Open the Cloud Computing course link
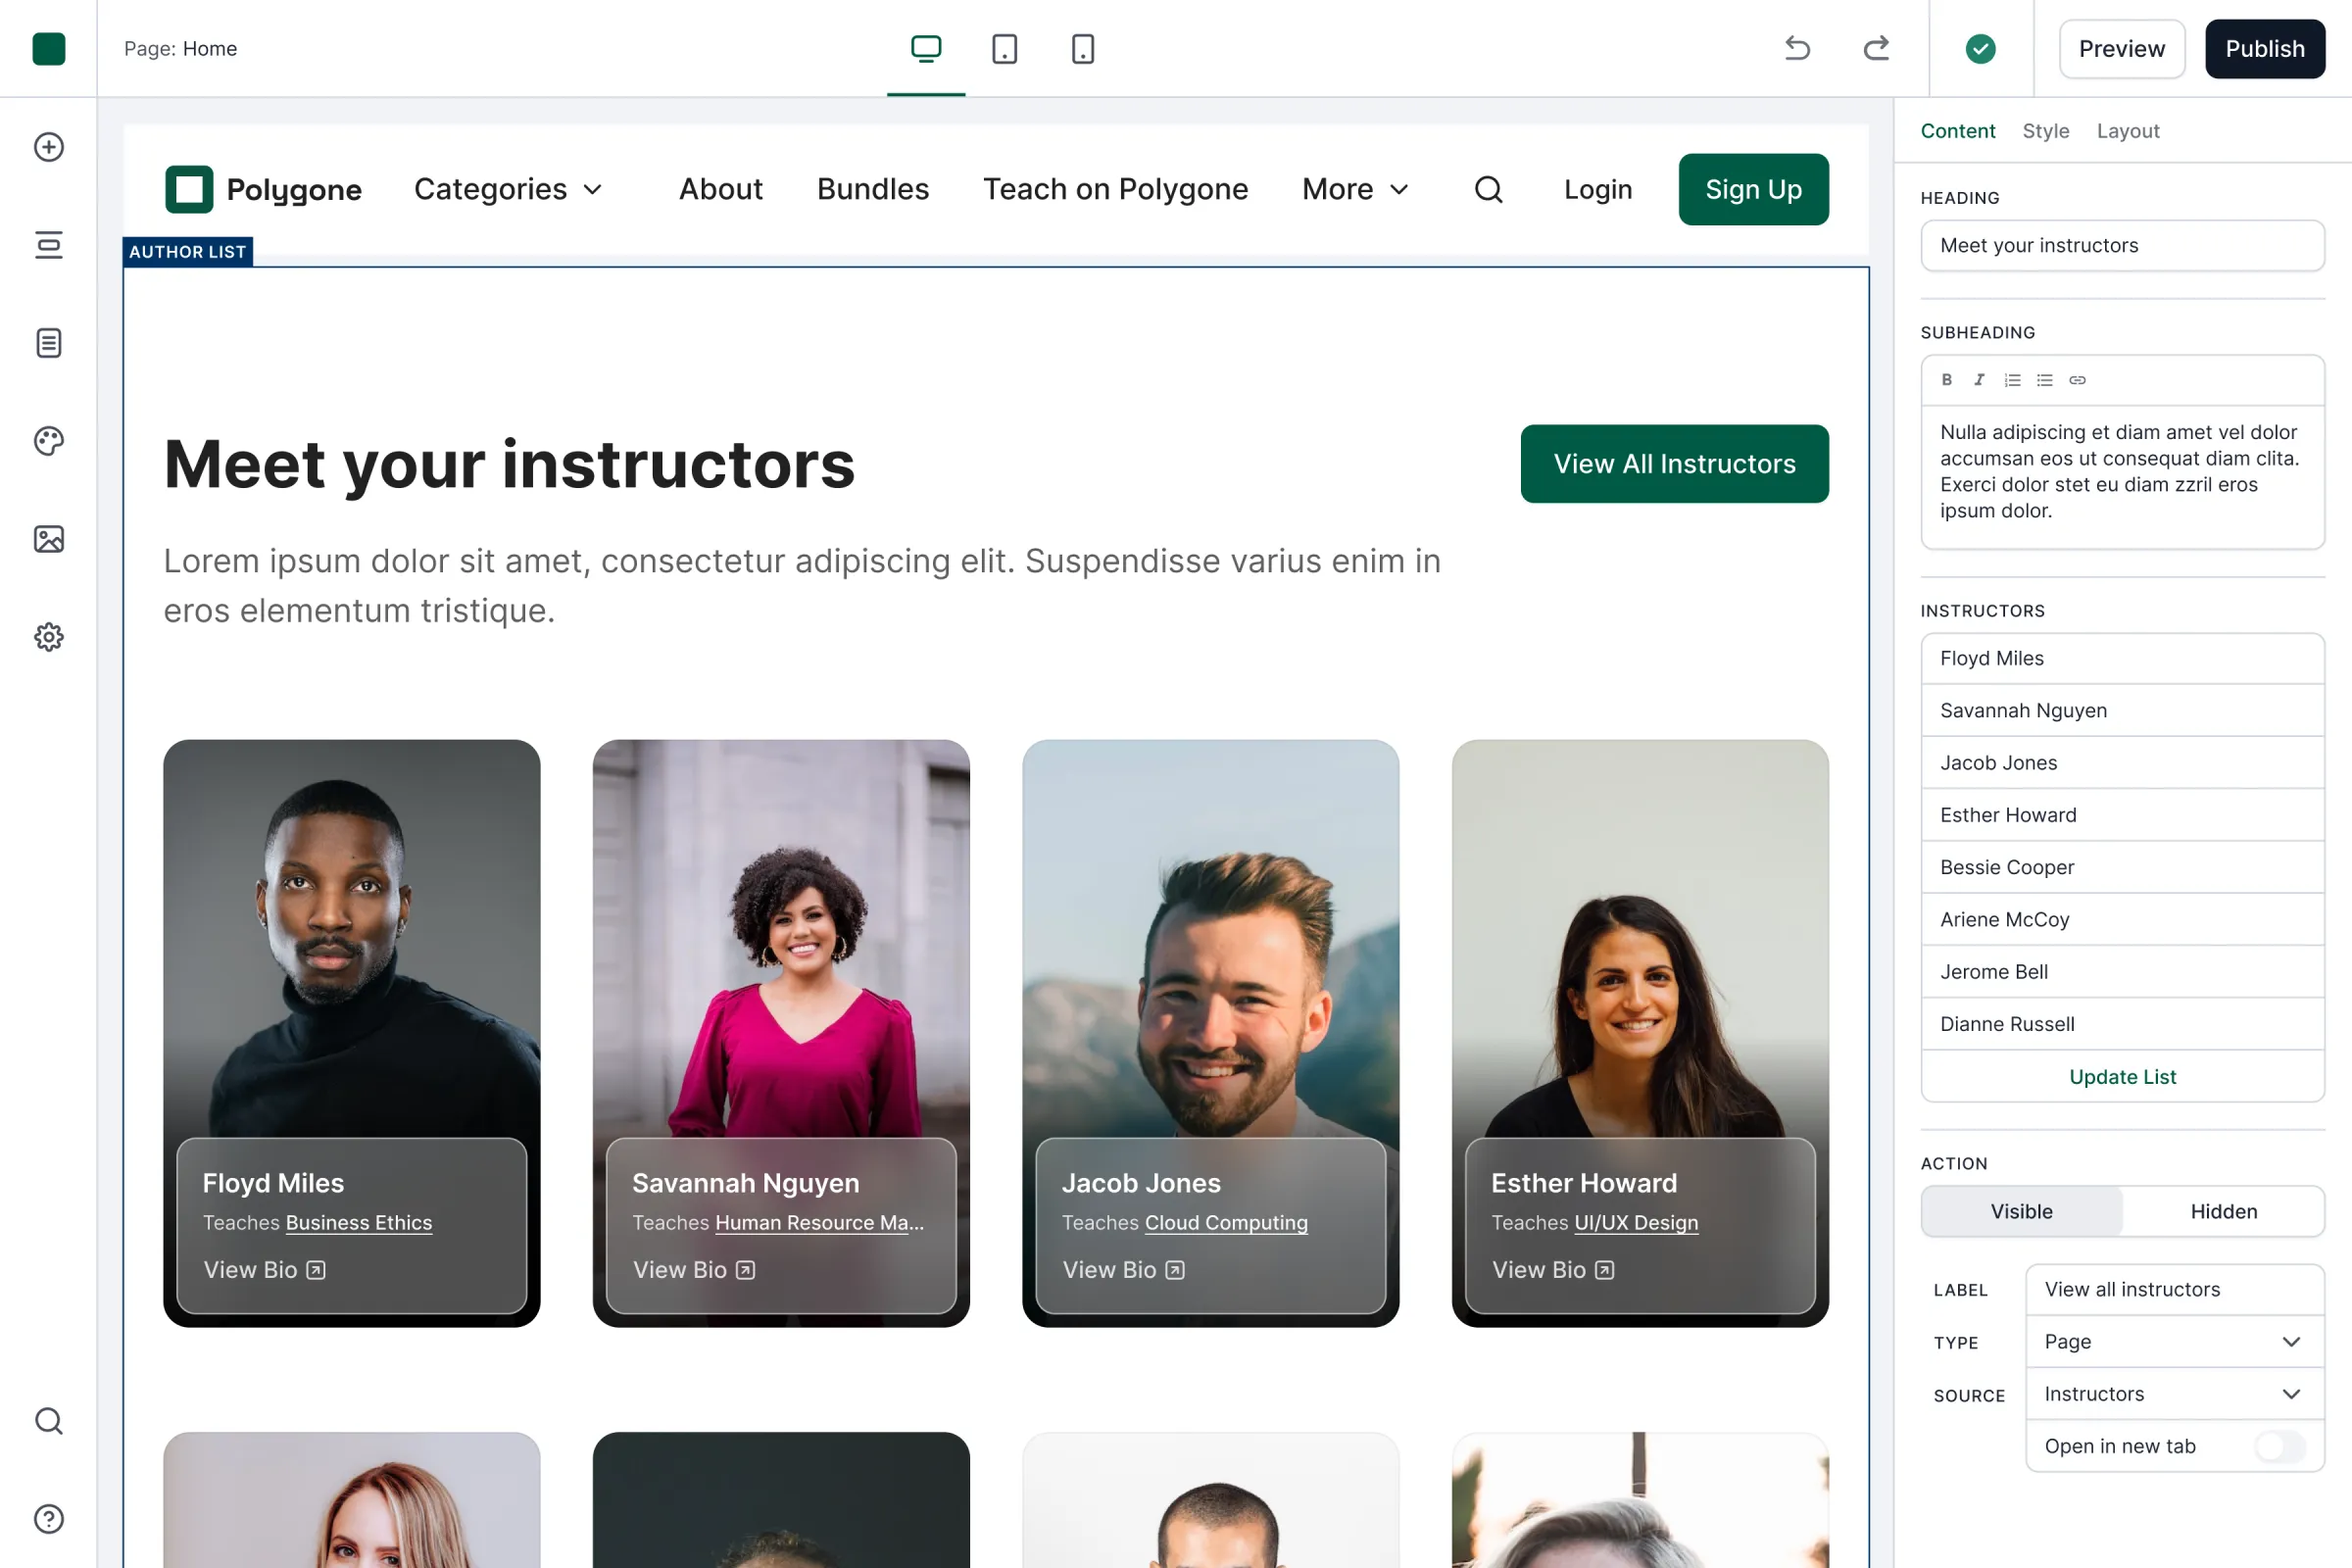Screen dimensions: 2352x1568 coord(1226,1222)
